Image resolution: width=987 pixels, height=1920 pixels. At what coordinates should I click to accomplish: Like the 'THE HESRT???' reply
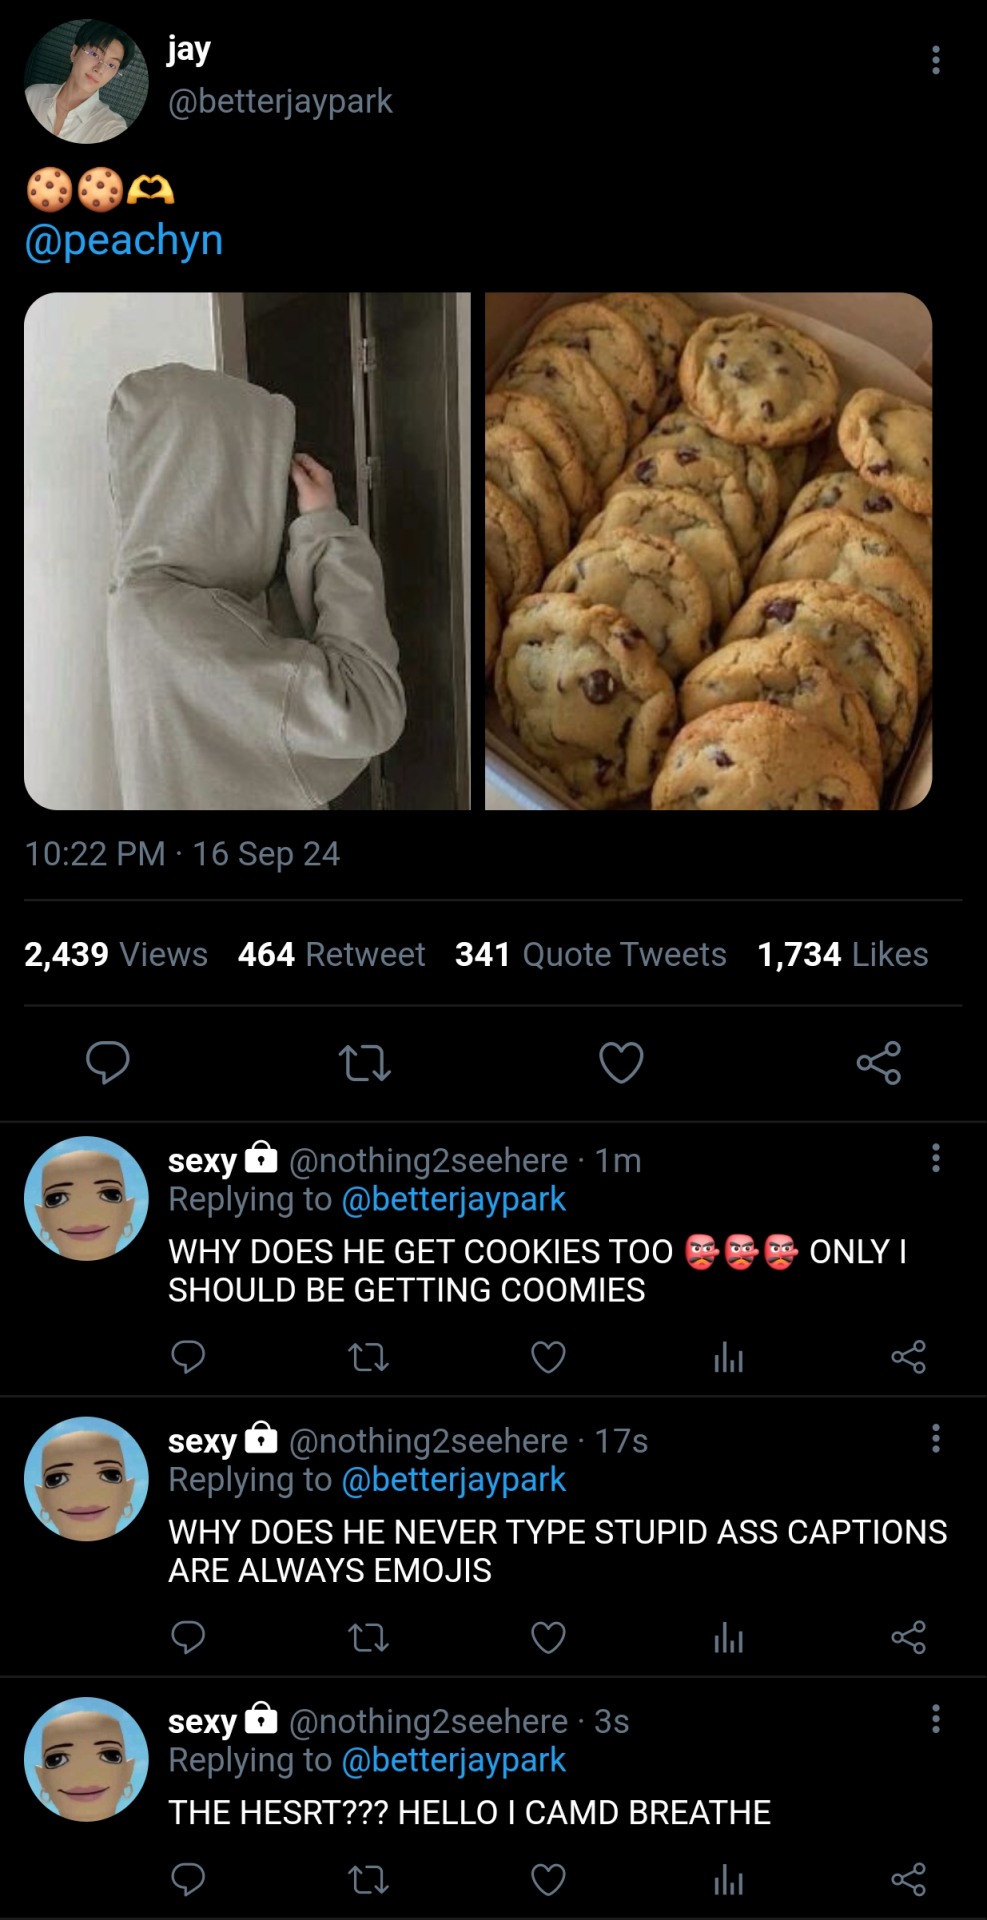click(x=548, y=1880)
